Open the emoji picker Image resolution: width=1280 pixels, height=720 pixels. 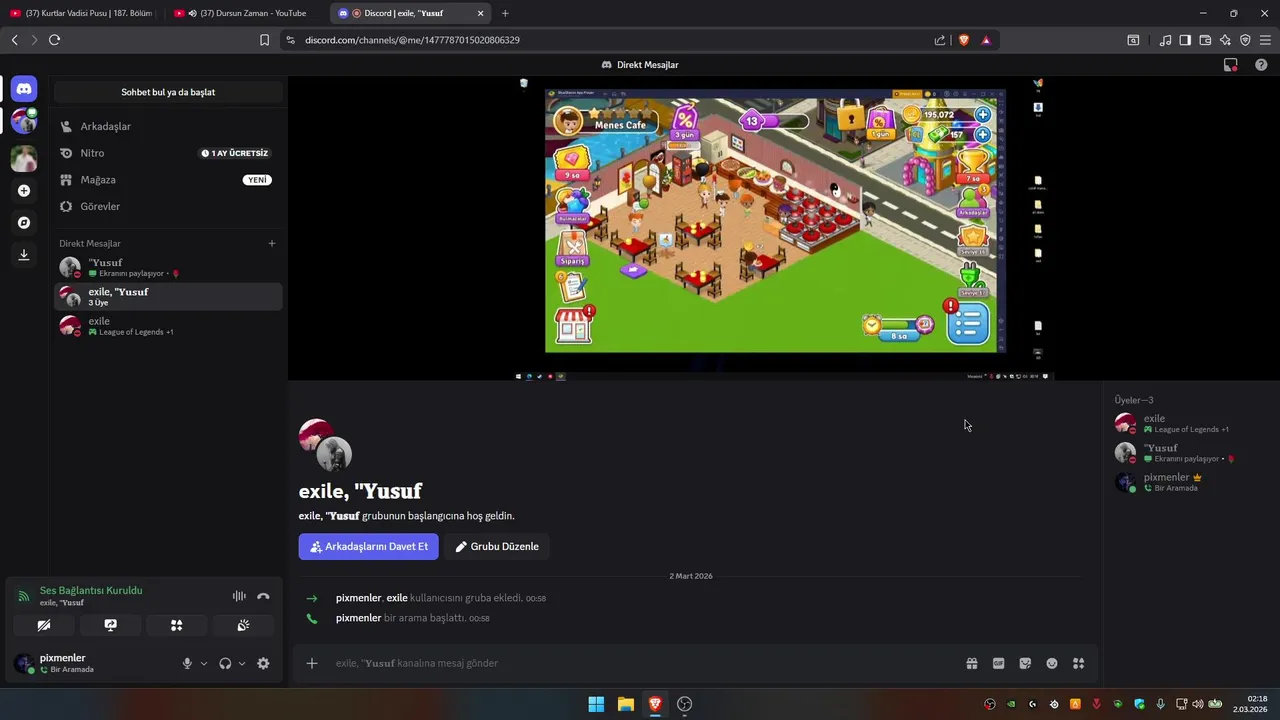coord(1052,663)
